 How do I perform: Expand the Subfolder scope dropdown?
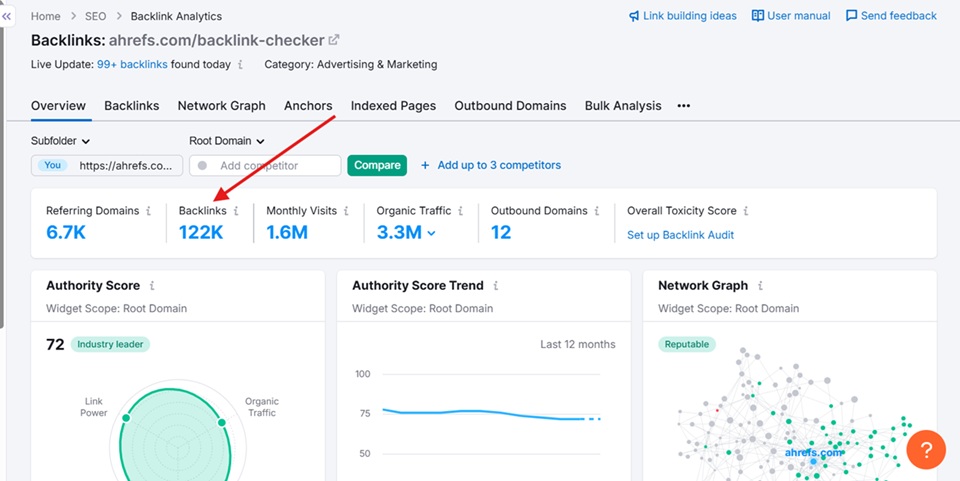pos(61,141)
